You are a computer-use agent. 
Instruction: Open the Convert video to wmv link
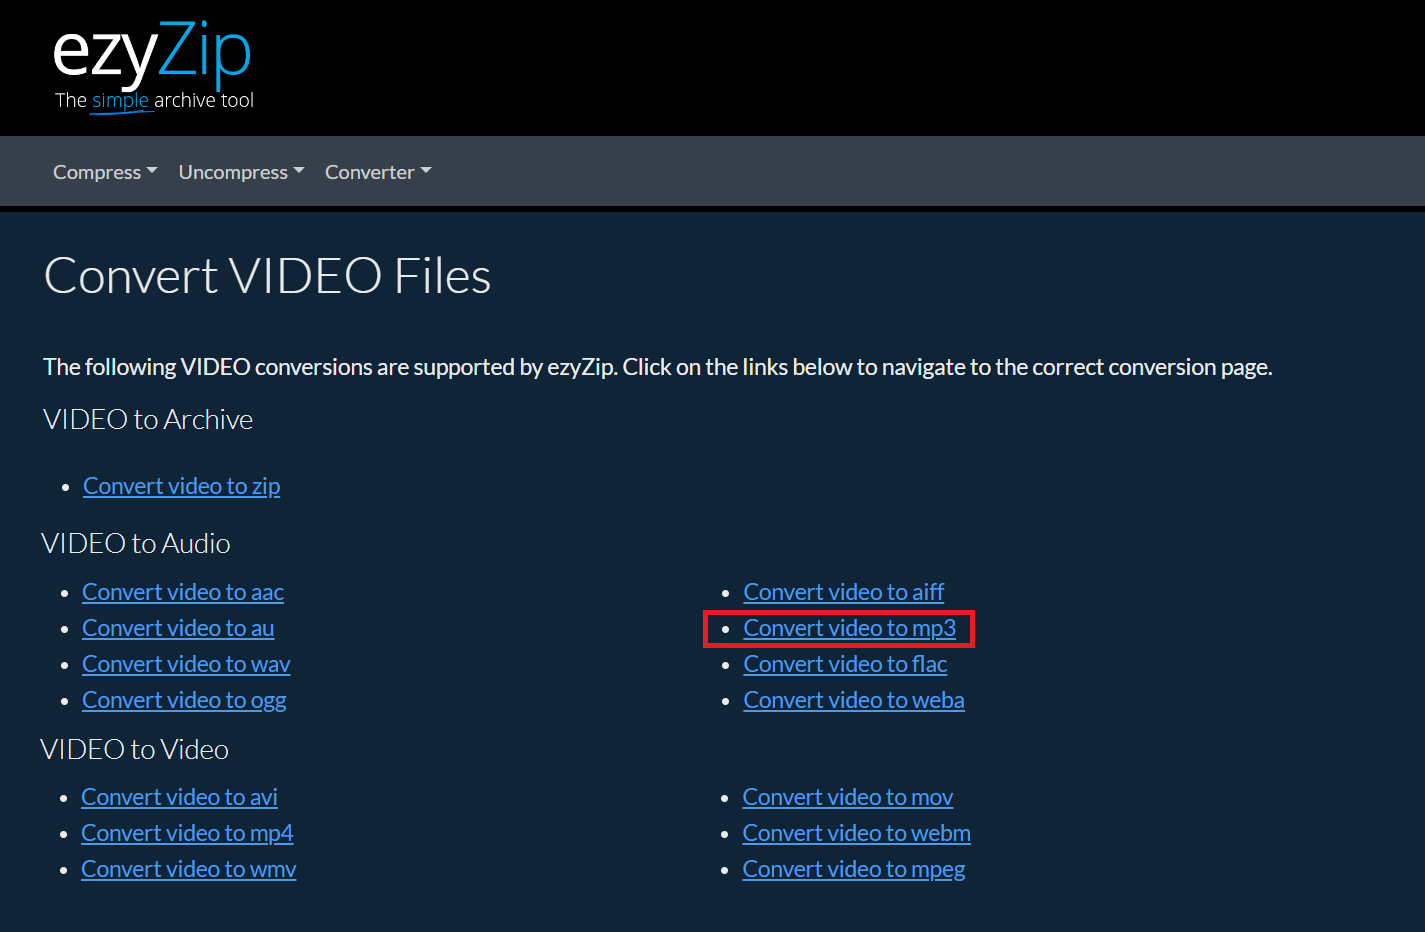[x=189, y=869]
